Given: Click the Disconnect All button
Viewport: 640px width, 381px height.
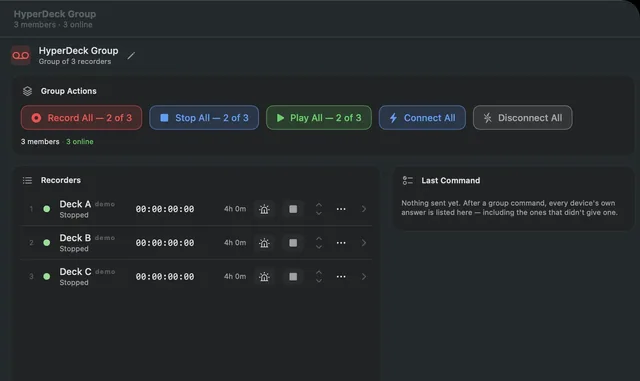Looking at the screenshot, I should 522,118.
